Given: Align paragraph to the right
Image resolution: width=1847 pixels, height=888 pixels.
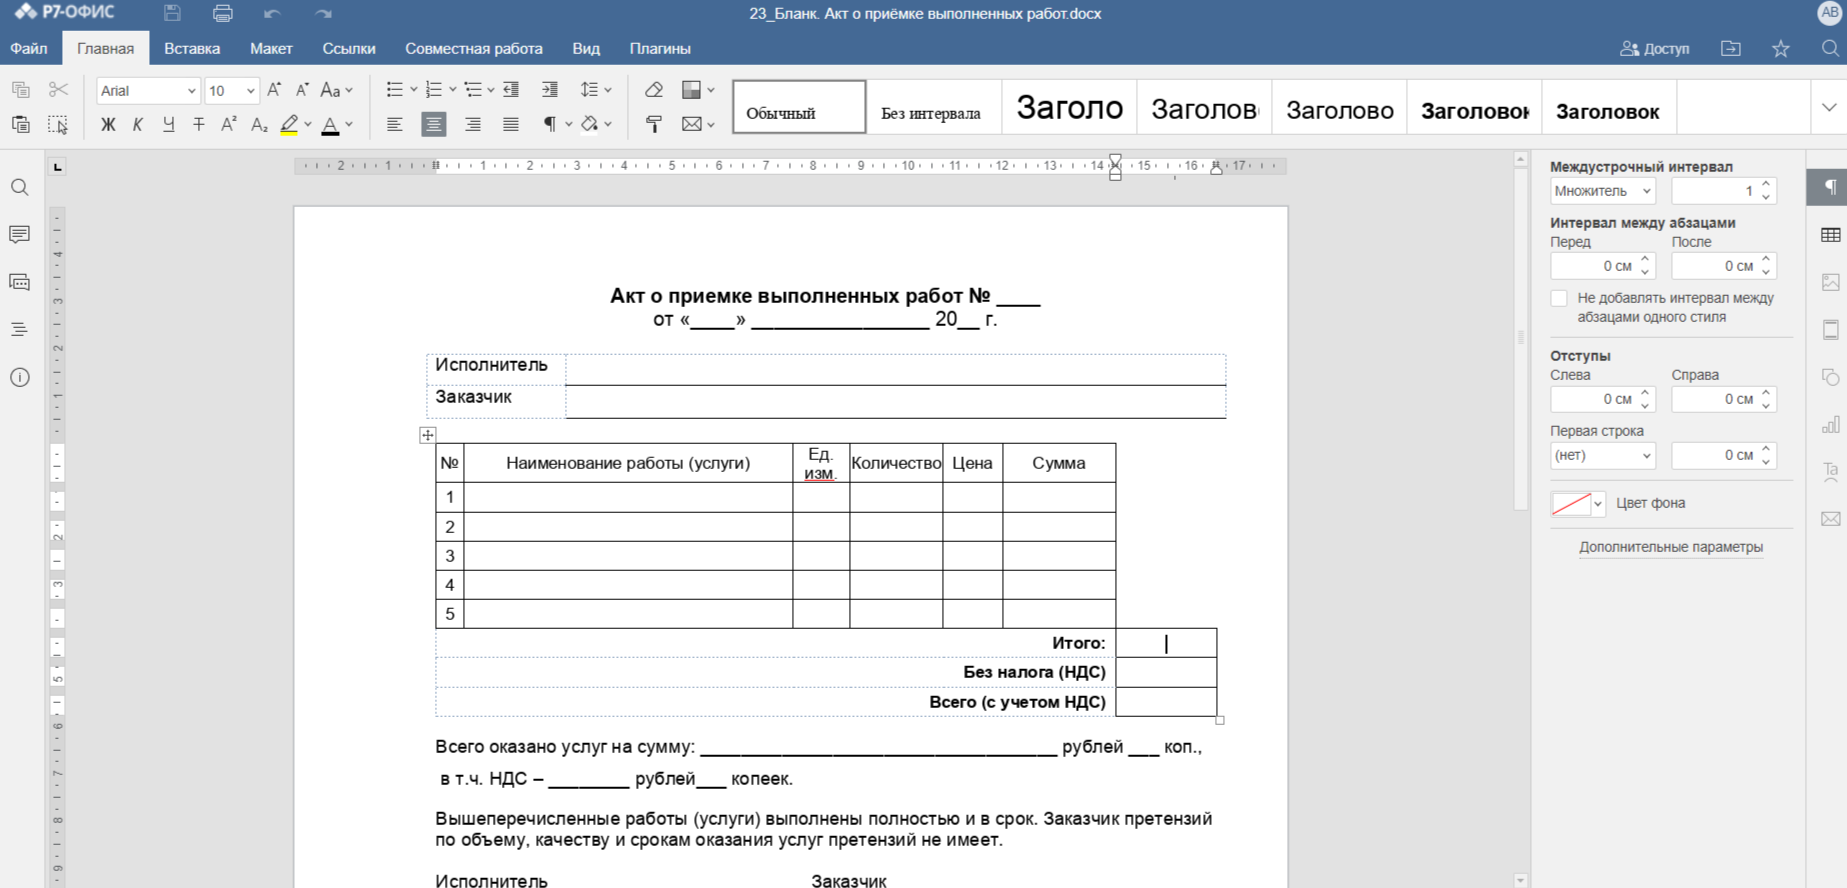Looking at the screenshot, I should coord(472,124).
